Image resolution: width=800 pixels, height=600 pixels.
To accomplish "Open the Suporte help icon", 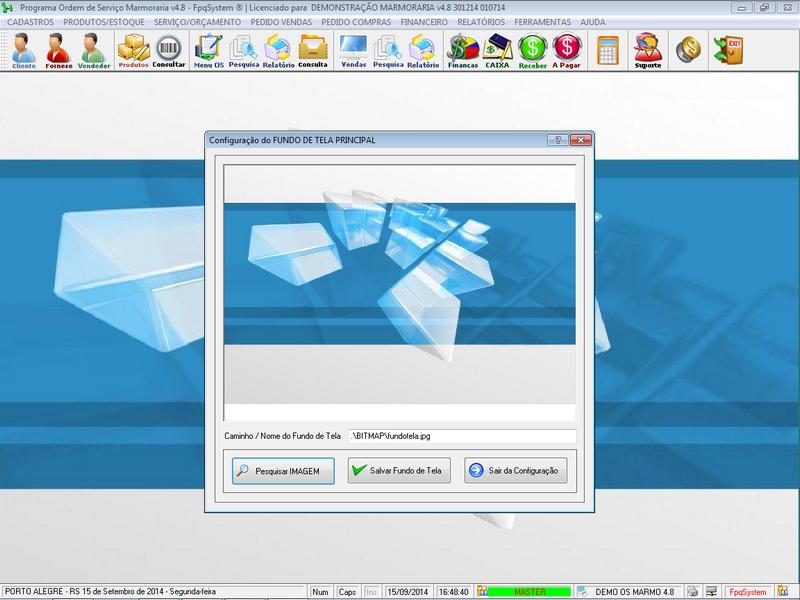I will point(647,51).
